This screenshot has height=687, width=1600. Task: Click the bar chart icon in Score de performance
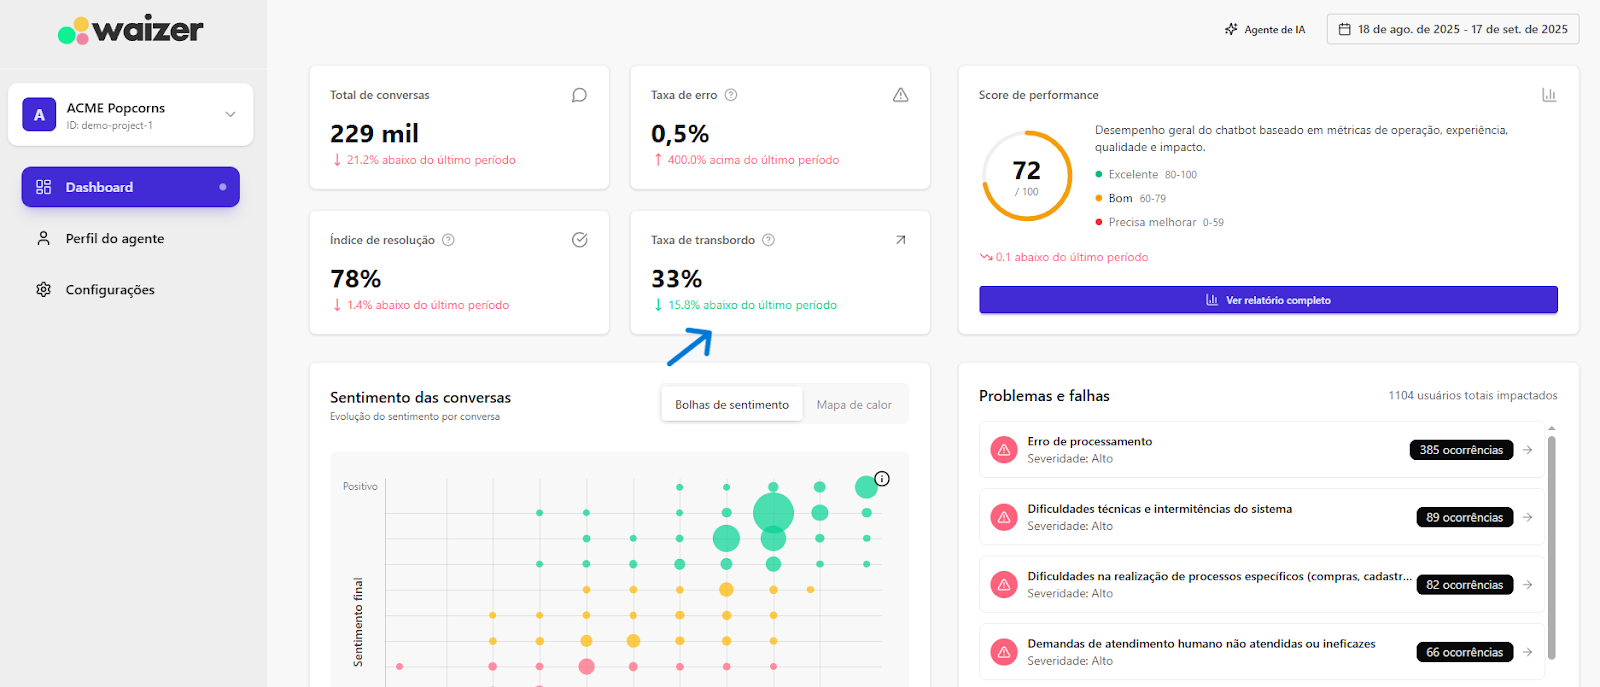coord(1548,95)
